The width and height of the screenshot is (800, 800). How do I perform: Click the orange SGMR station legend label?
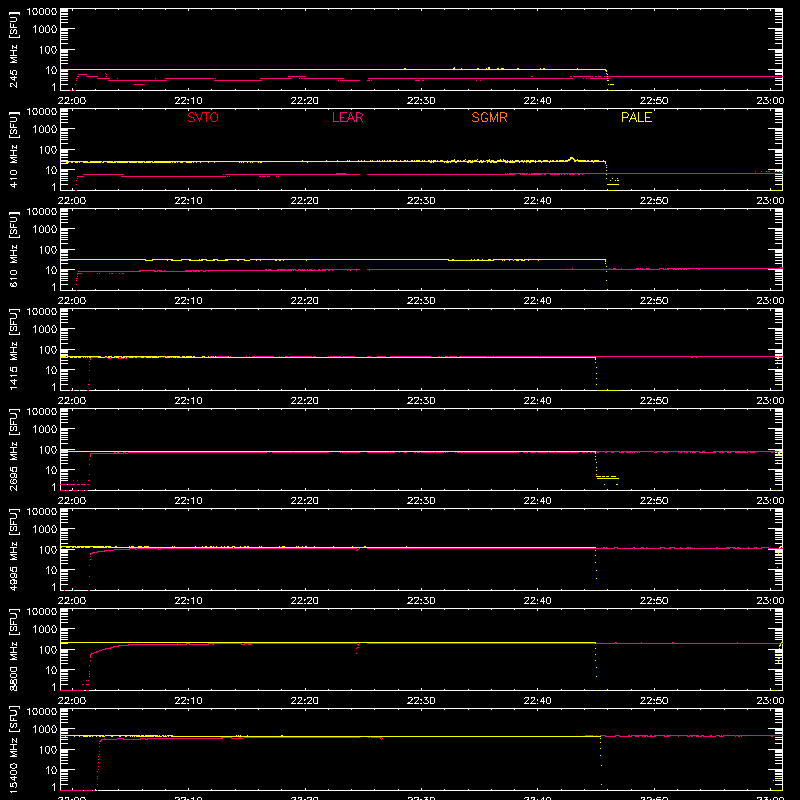point(489,117)
